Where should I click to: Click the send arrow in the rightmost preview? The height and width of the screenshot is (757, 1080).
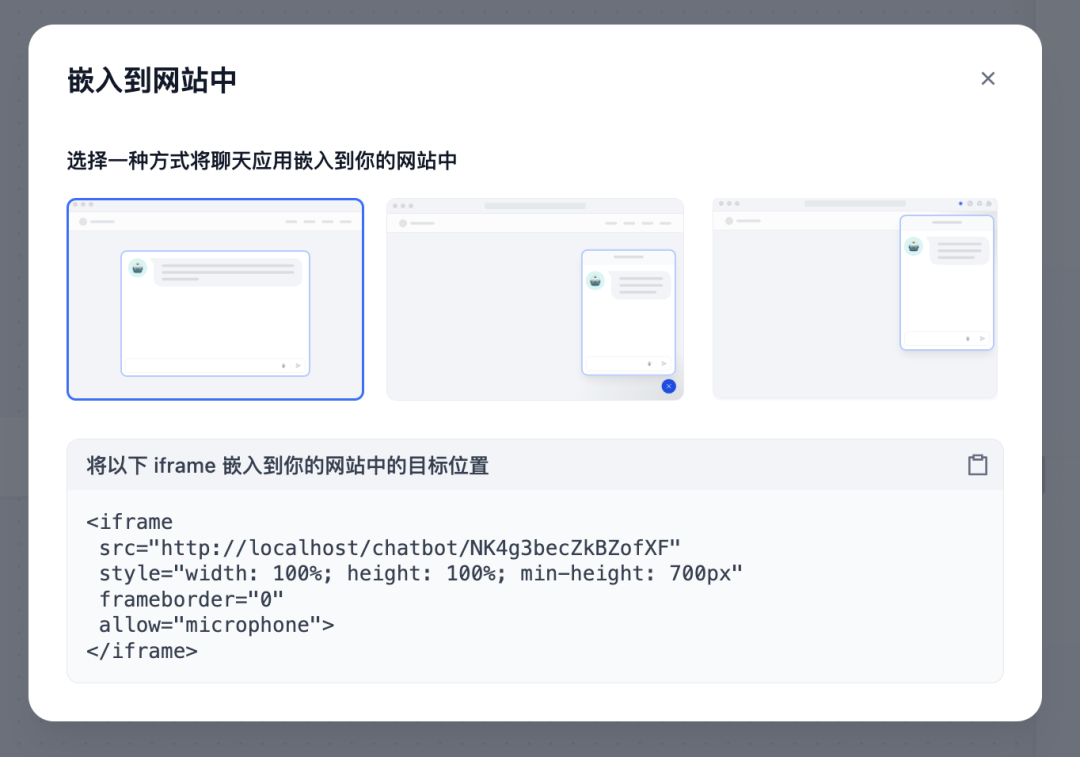pos(983,338)
